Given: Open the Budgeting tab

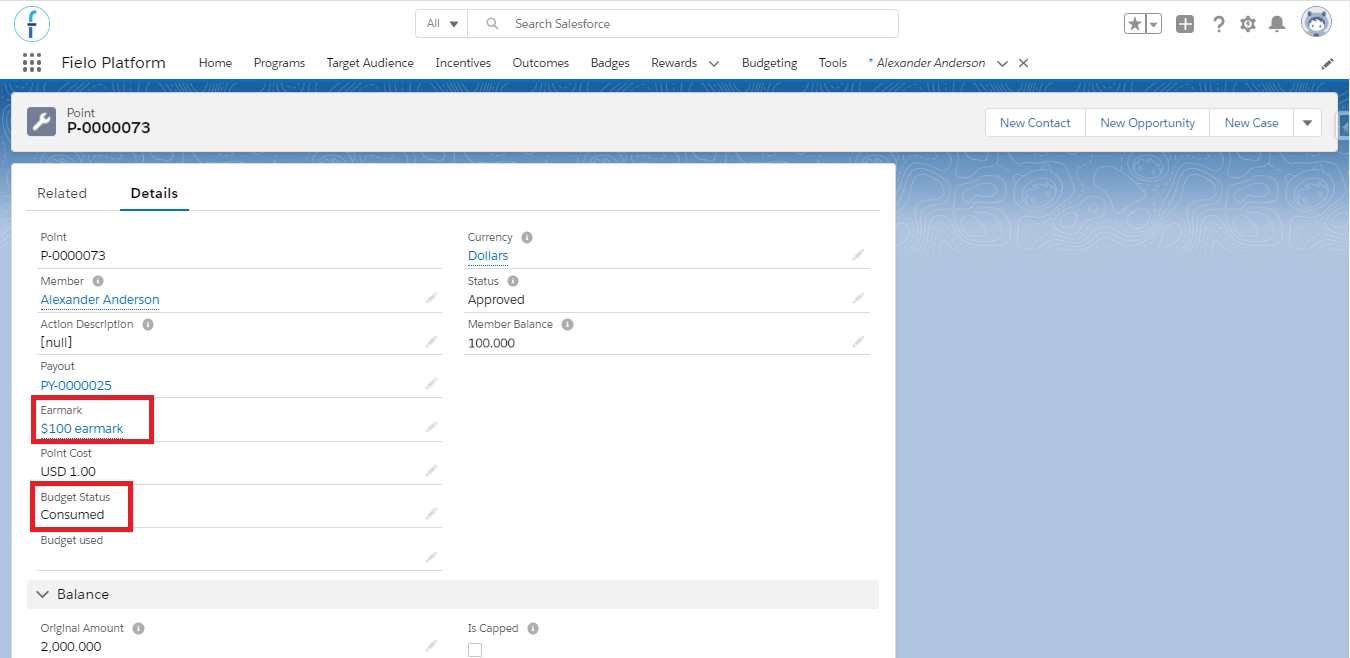Looking at the screenshot, I should pos(770,63).
